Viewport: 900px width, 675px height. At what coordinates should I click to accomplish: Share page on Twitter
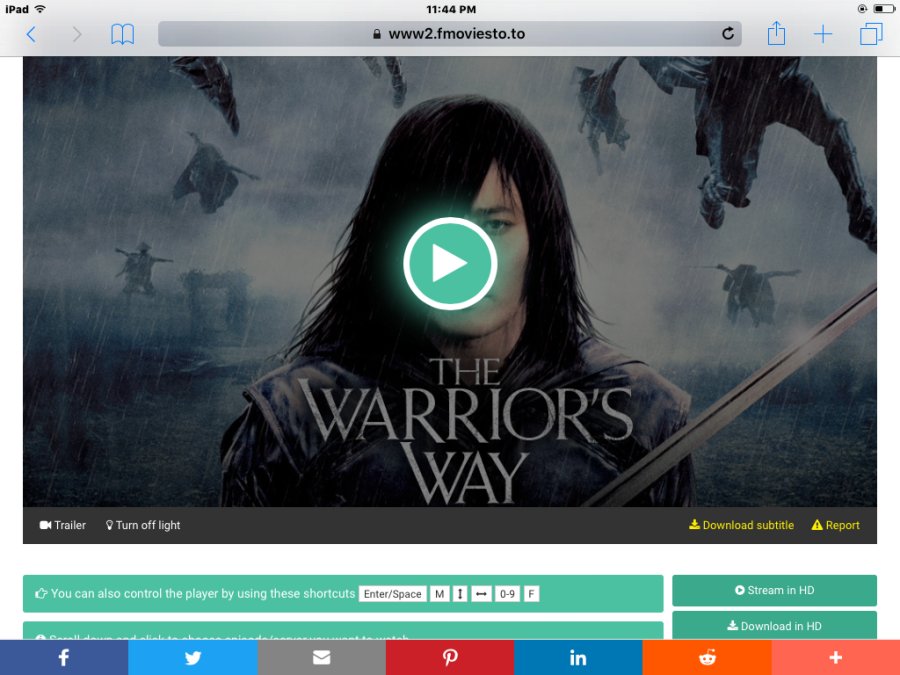[192, 657]
